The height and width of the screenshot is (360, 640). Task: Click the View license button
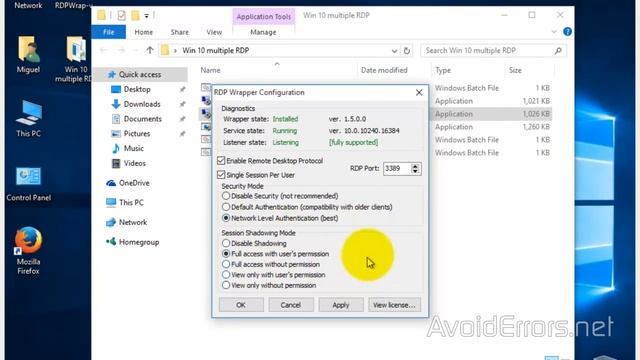pos(394,305)
